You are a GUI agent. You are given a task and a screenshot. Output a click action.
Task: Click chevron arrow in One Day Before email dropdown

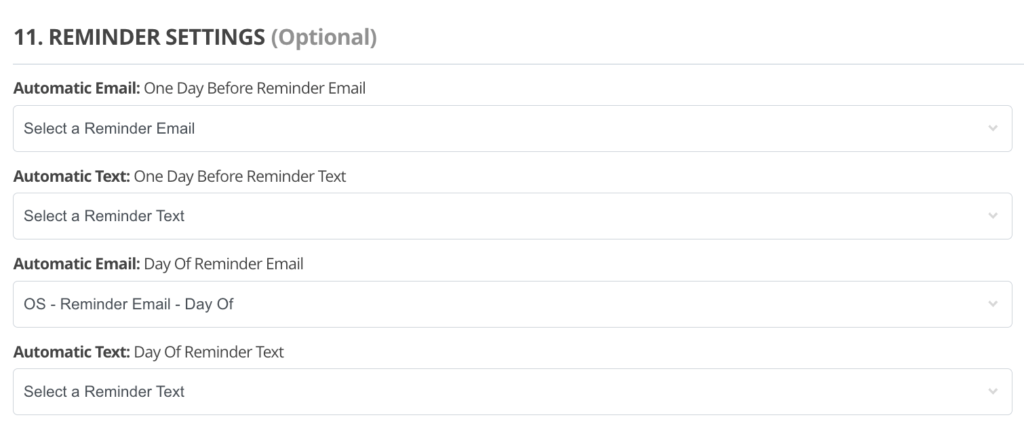pyautogui.click(x=992, y=128)
